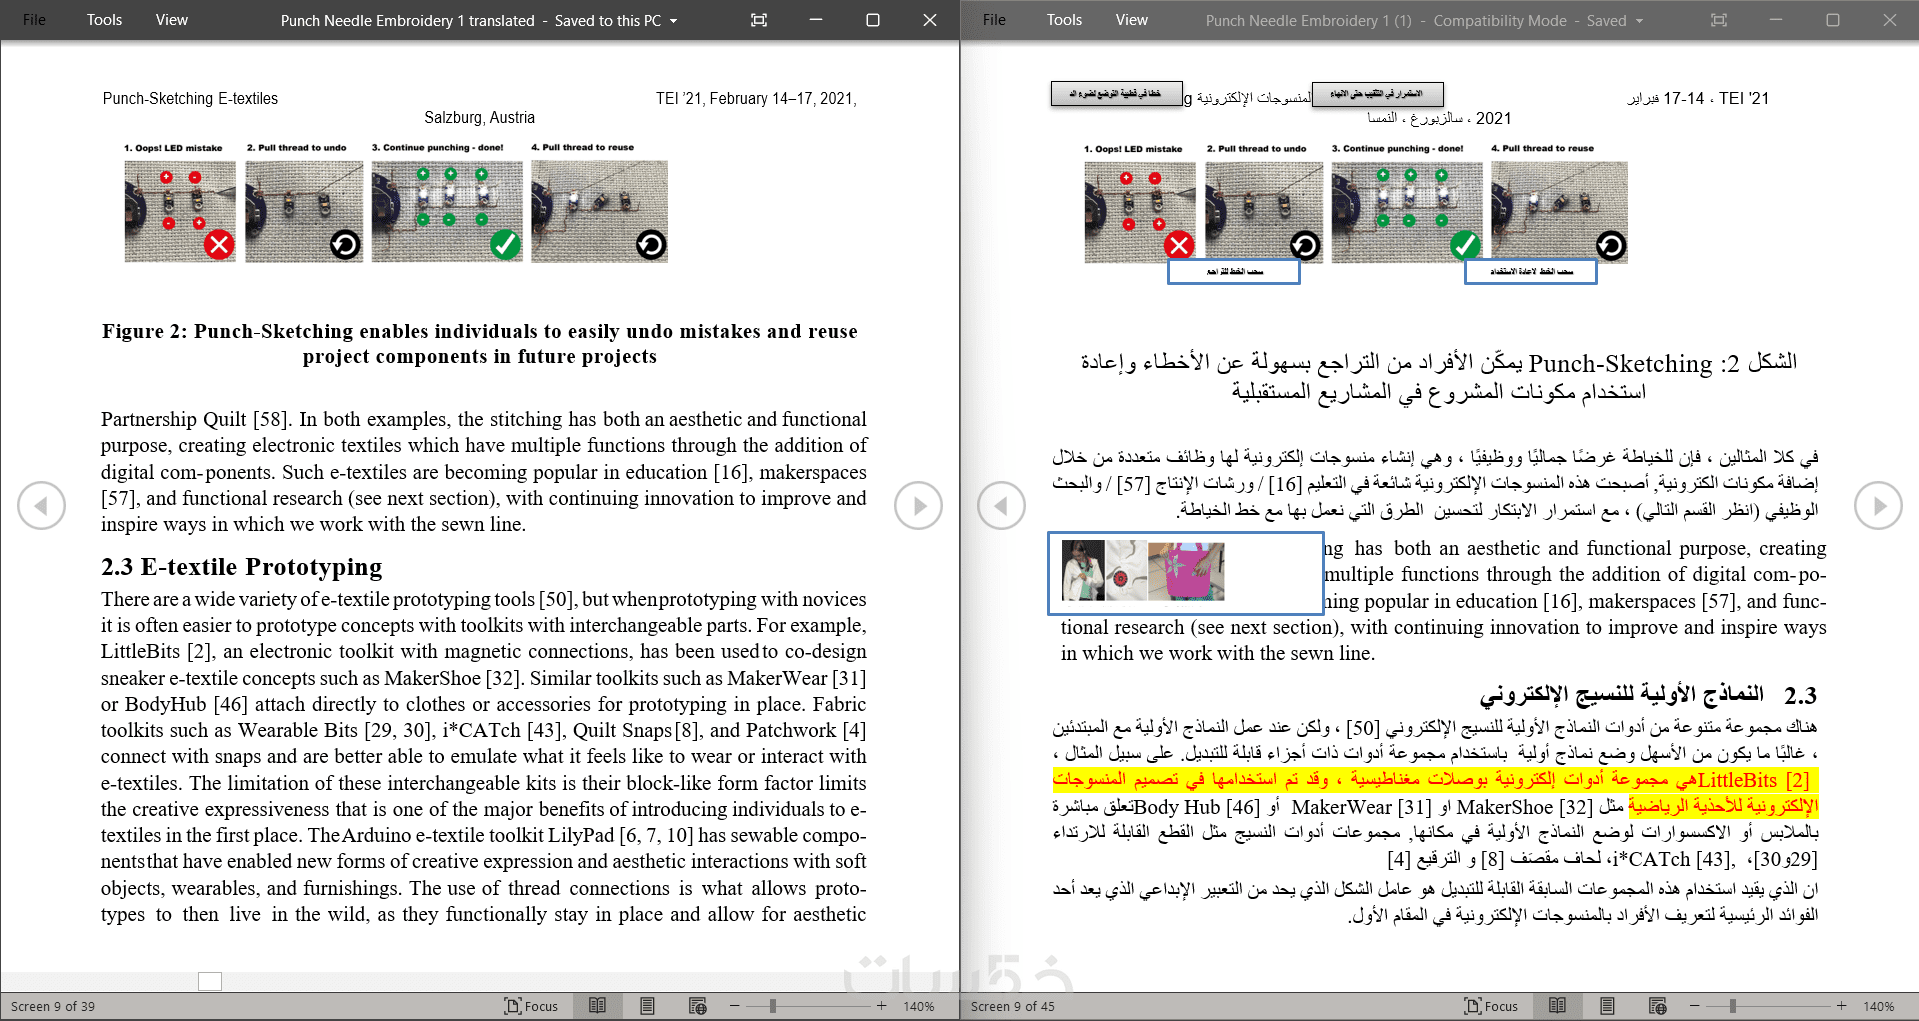Click the Arabic figure caption with 'Punch-Sketching'
1919x1021 pixels.
[1439, 376]
